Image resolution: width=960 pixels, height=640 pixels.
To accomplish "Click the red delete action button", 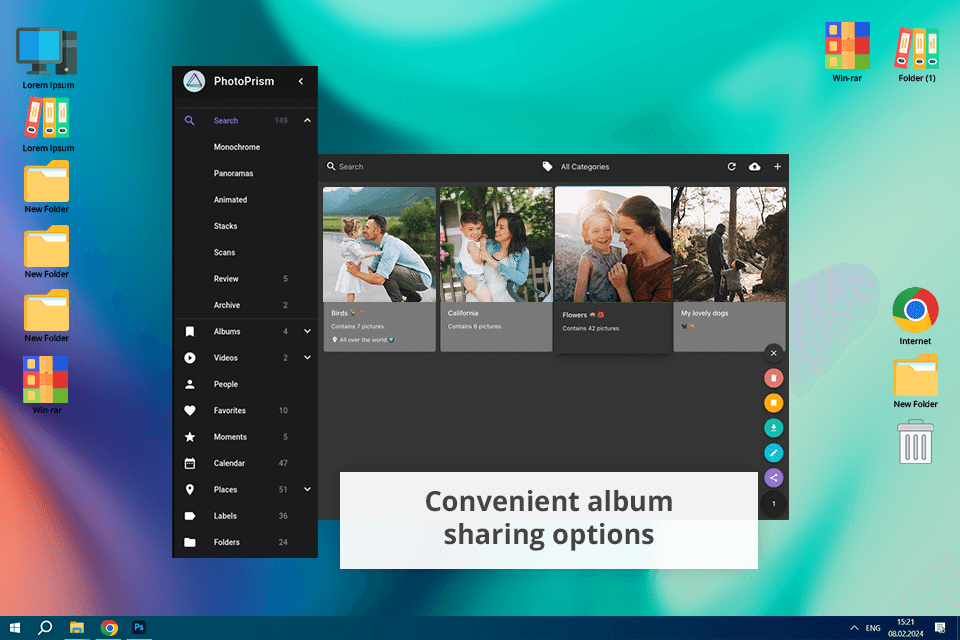I will [774, 378].
